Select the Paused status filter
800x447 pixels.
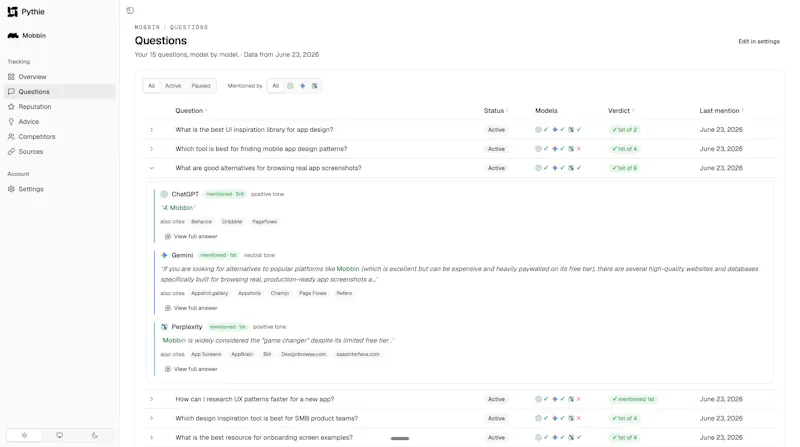[x=201, y=86]
